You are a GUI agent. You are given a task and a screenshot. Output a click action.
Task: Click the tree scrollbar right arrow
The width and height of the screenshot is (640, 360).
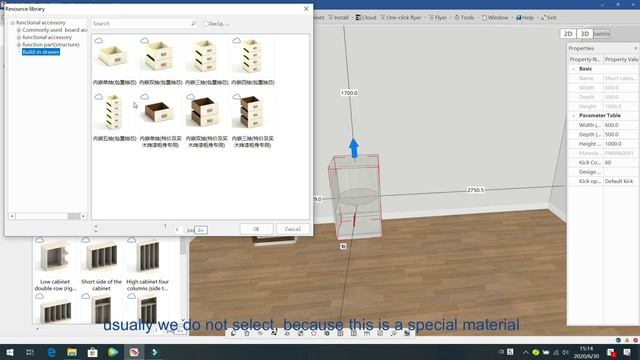[83, 216]
